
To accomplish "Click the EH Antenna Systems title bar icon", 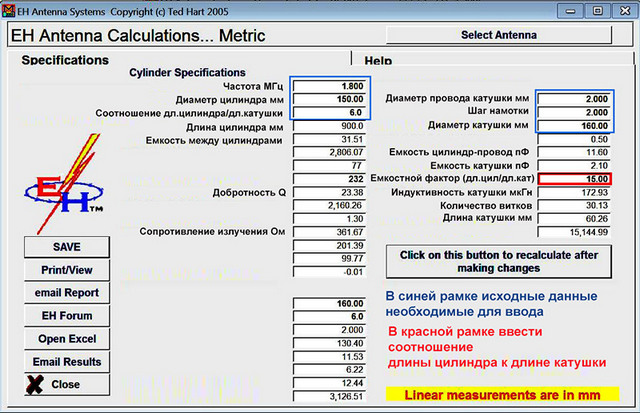I will [x=8, y=11].
